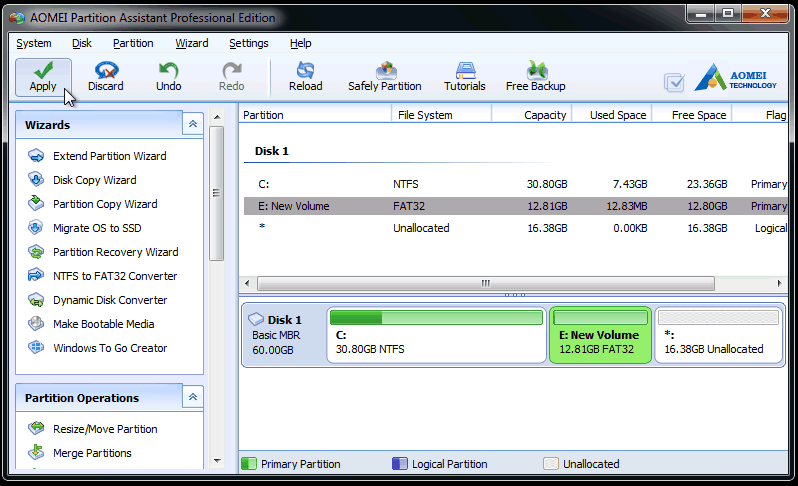
Task: Open Partition Recovery Wizard
Action: [103, 251]
